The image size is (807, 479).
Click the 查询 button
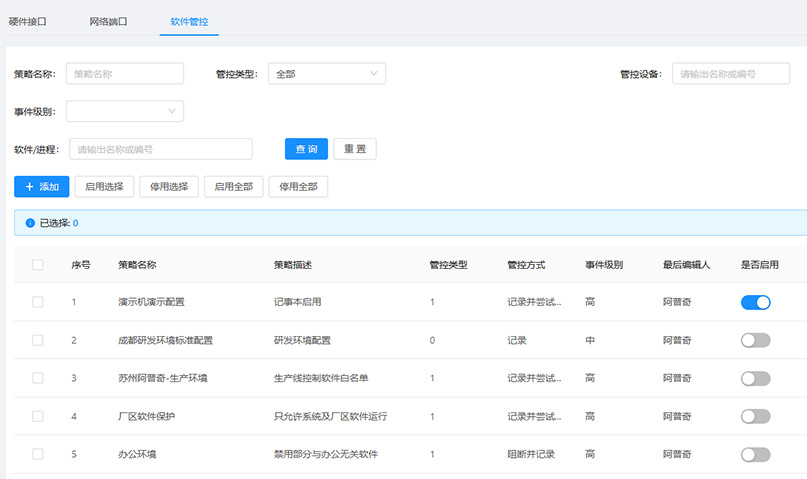point(306,149)
